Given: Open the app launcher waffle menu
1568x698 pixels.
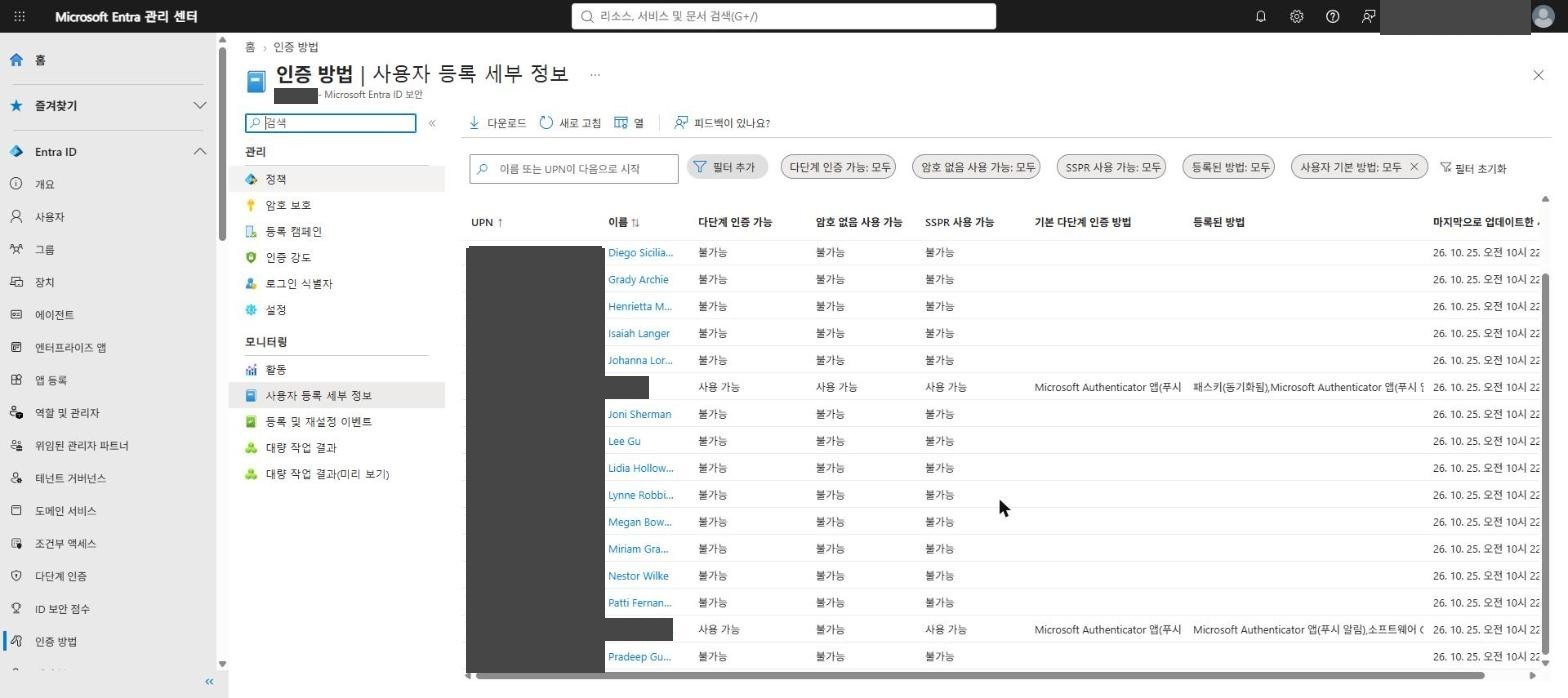Looking at the screenshot, I should tap(19, 17).
